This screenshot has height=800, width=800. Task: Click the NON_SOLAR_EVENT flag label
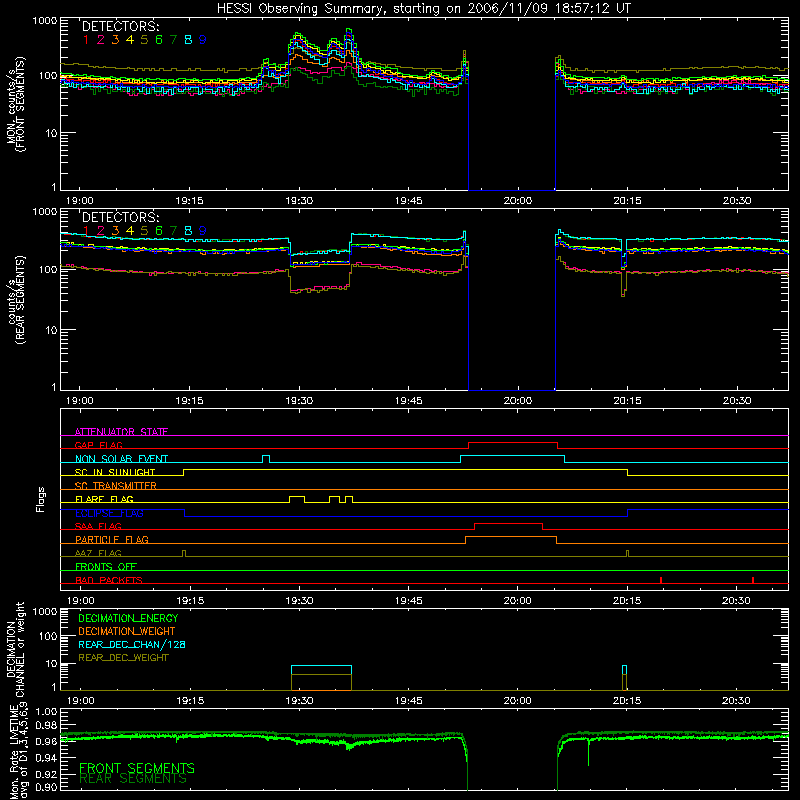[x=121, y=459]
